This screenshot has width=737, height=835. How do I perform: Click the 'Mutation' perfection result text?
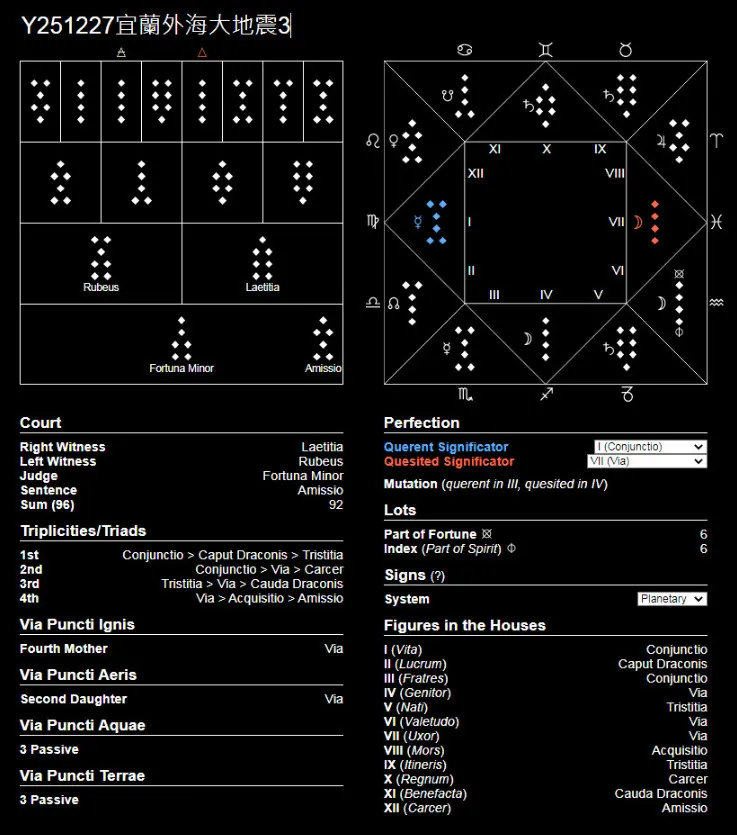[x=496, y=484]
